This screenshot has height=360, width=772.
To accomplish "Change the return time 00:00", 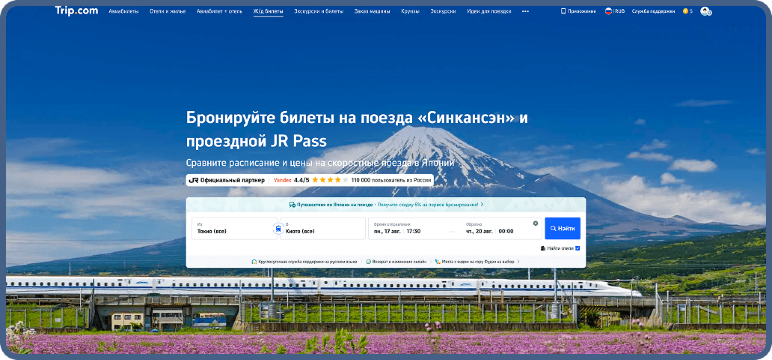I will [x=506, y=231].
